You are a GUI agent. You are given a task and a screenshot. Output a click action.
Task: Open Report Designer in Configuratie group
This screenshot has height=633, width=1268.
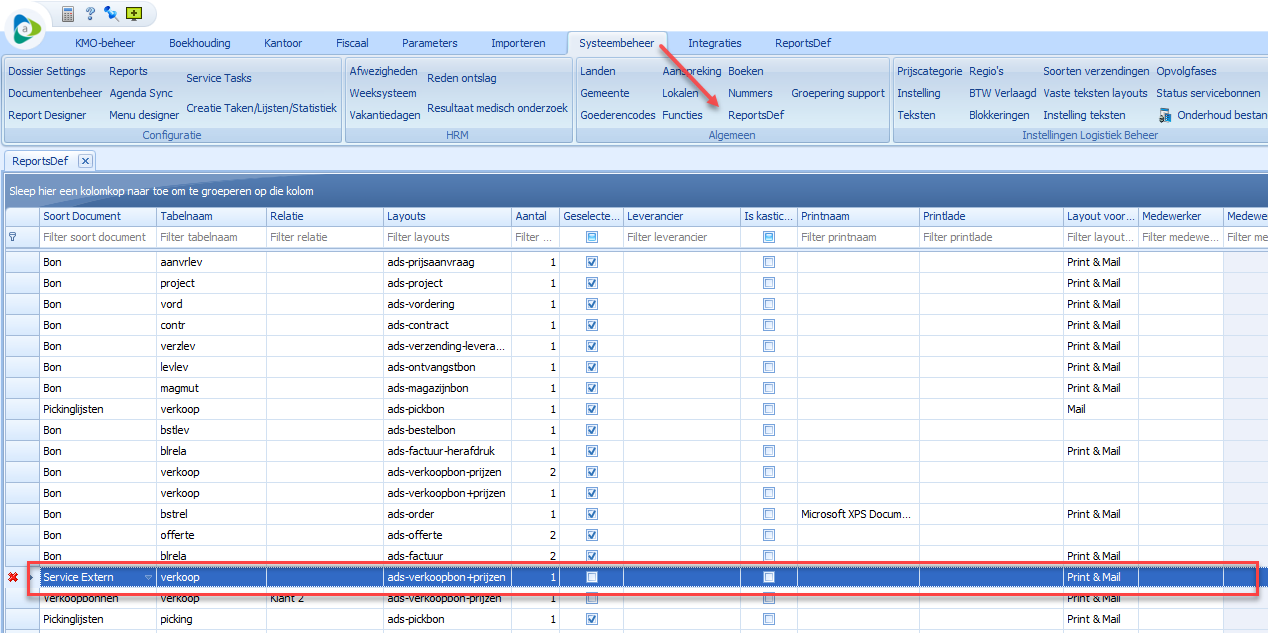47,115
